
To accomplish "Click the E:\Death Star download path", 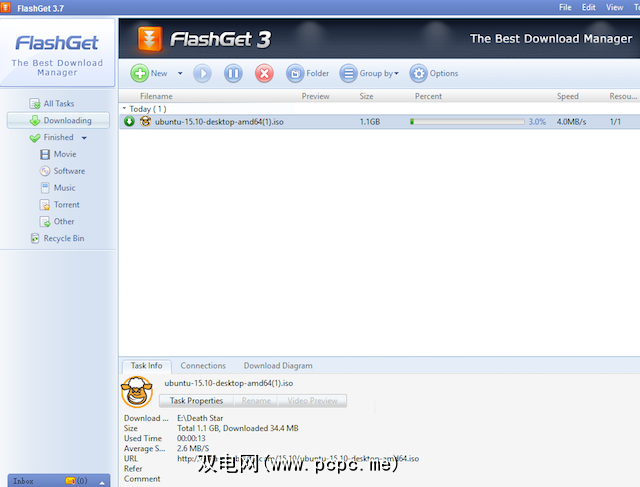I will (200, 418).
